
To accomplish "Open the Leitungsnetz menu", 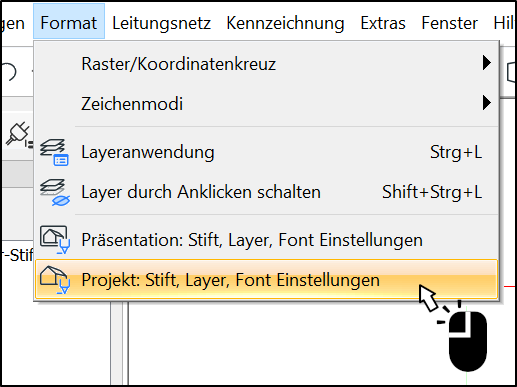I will [161, 23].
